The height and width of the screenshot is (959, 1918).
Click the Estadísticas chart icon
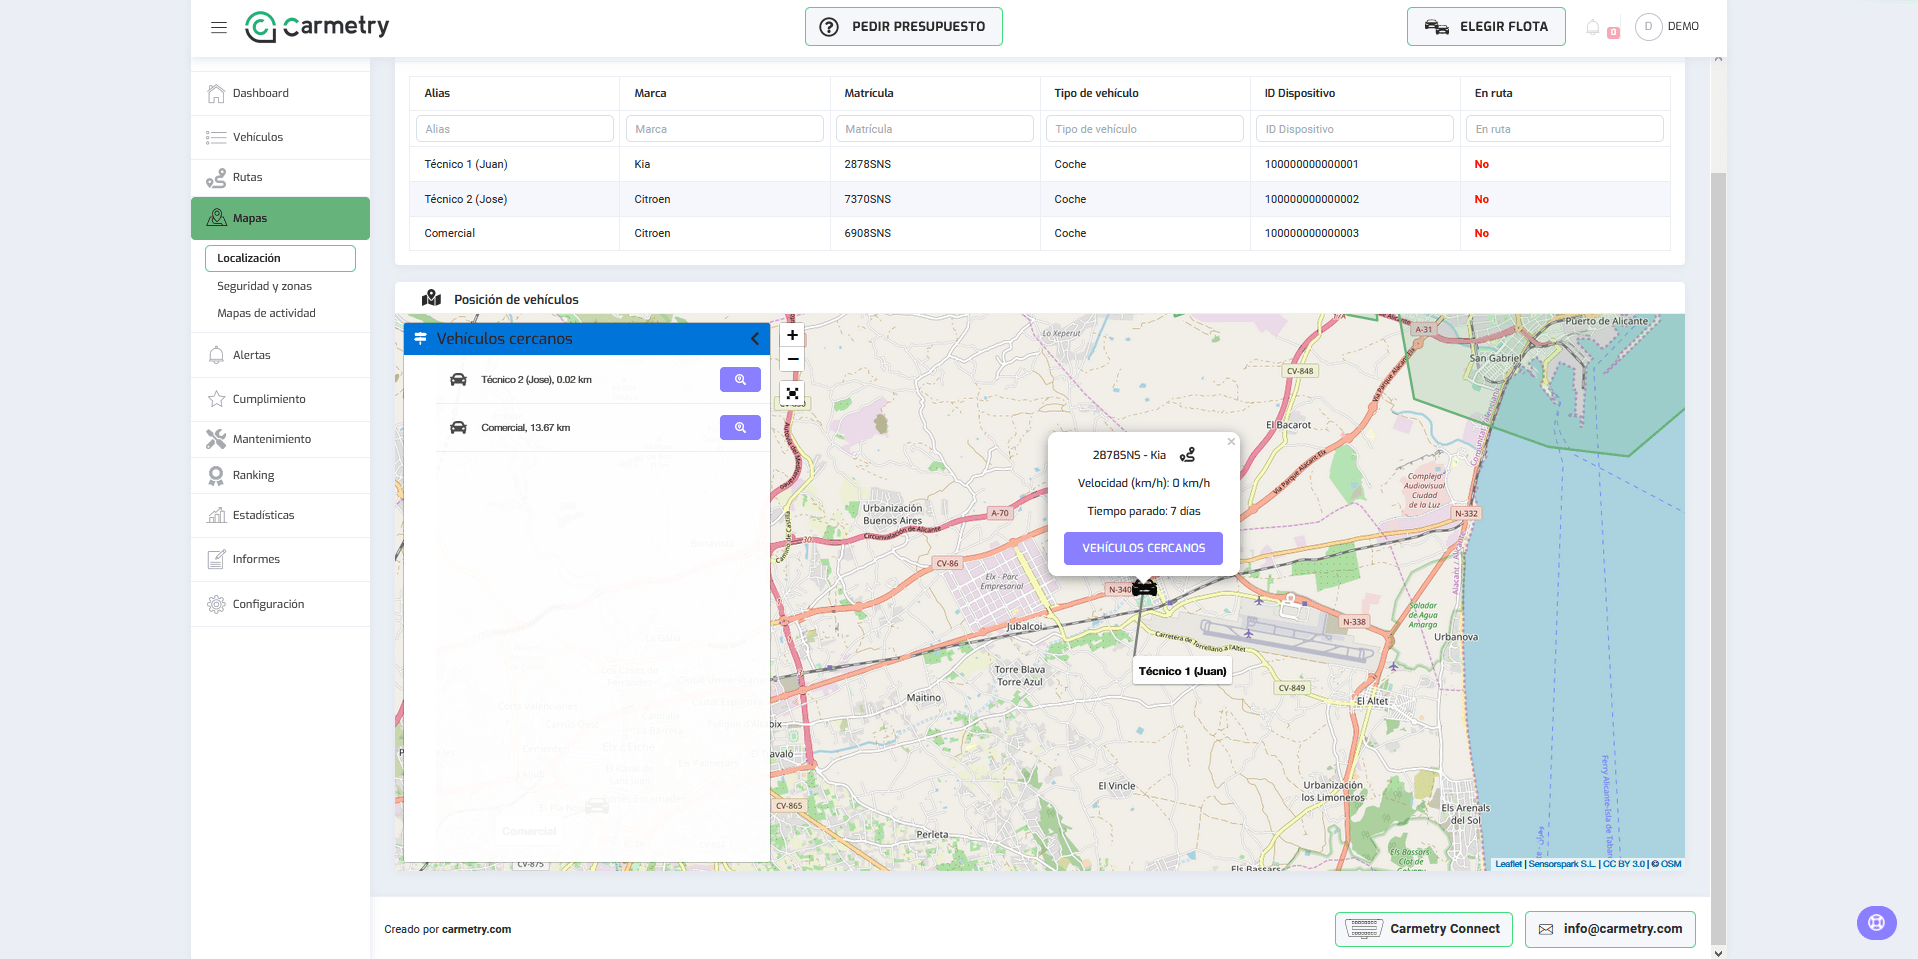click(216, 515)
